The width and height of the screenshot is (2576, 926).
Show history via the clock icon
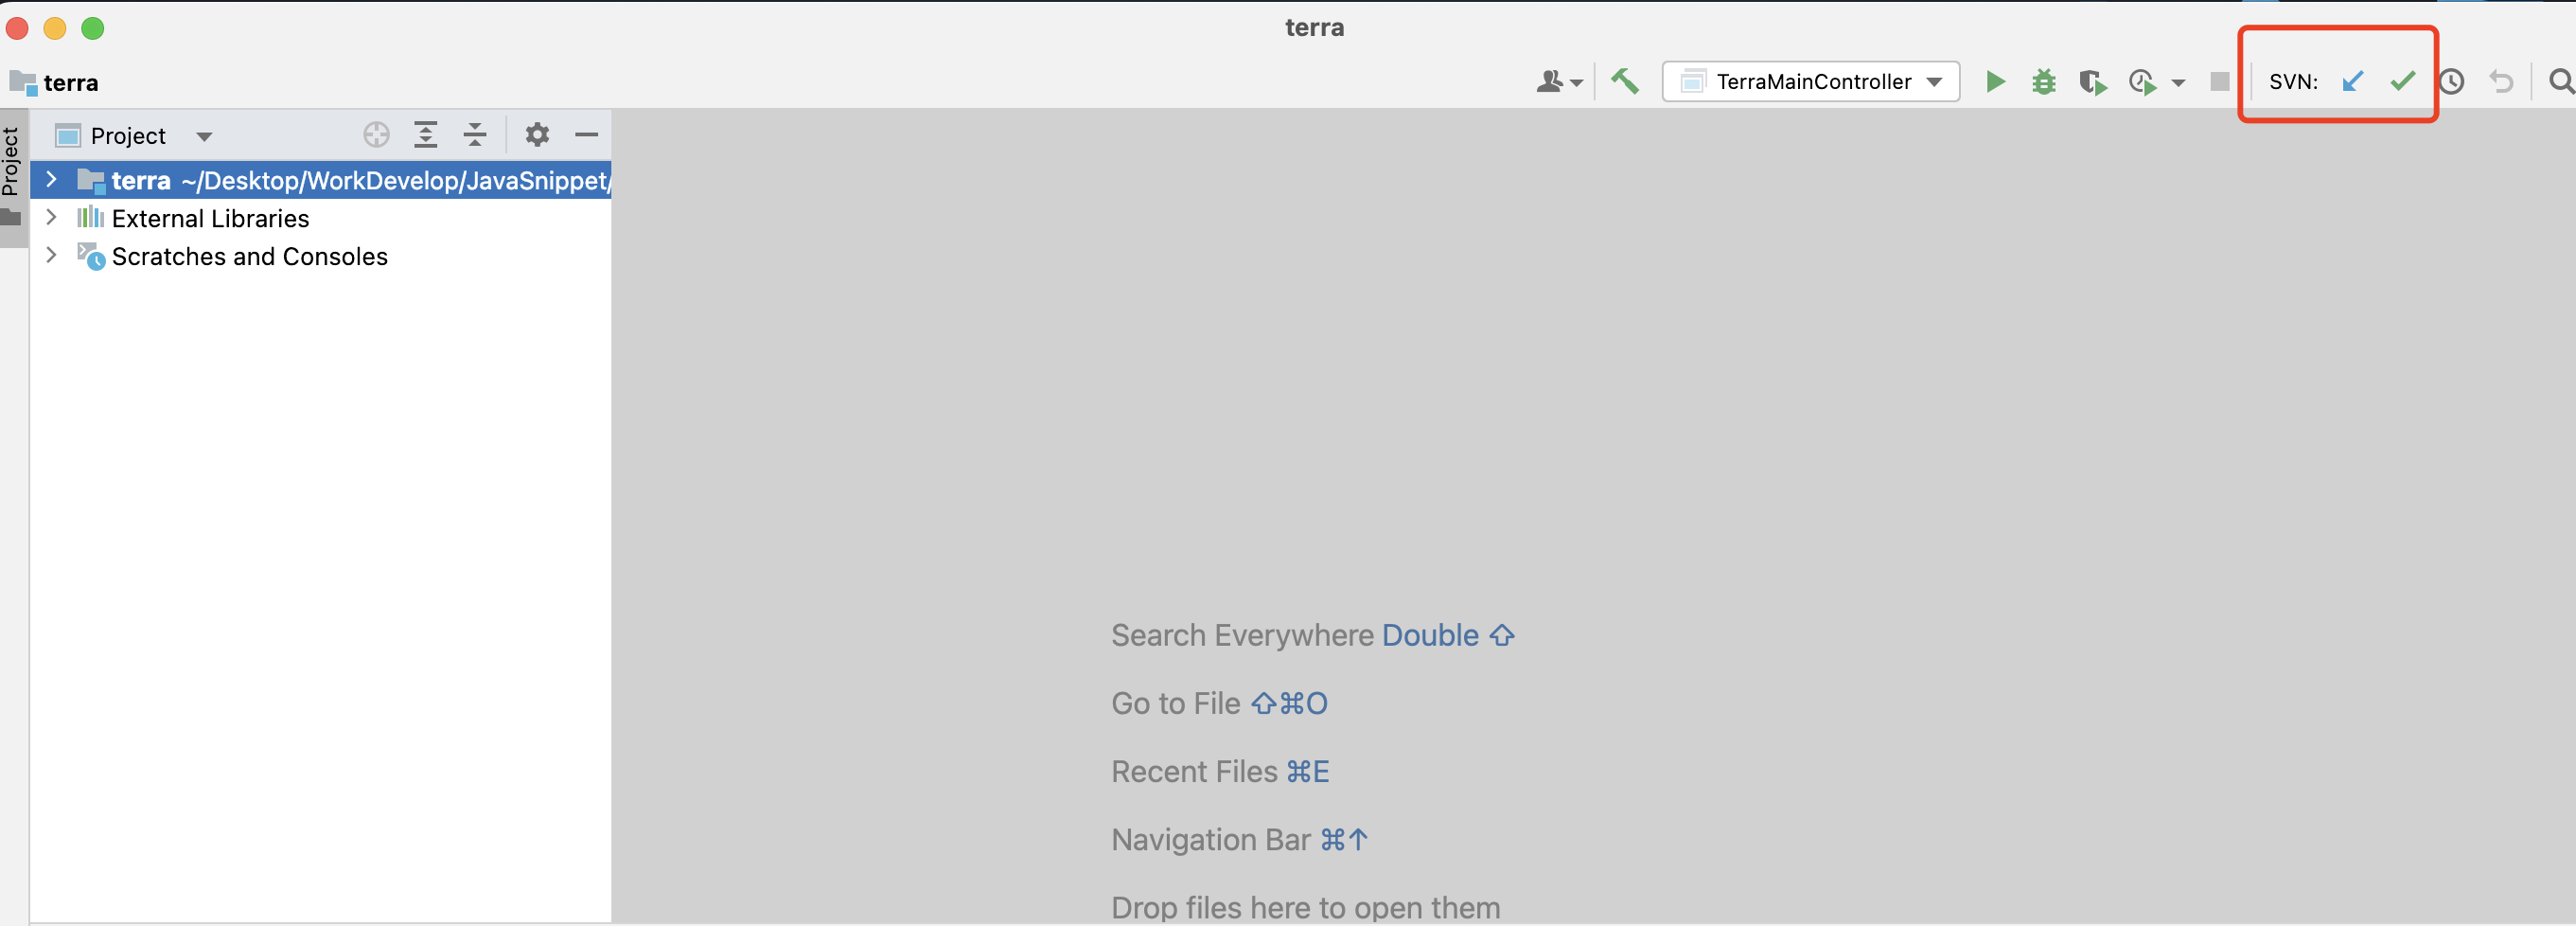tap(2451, 82)
